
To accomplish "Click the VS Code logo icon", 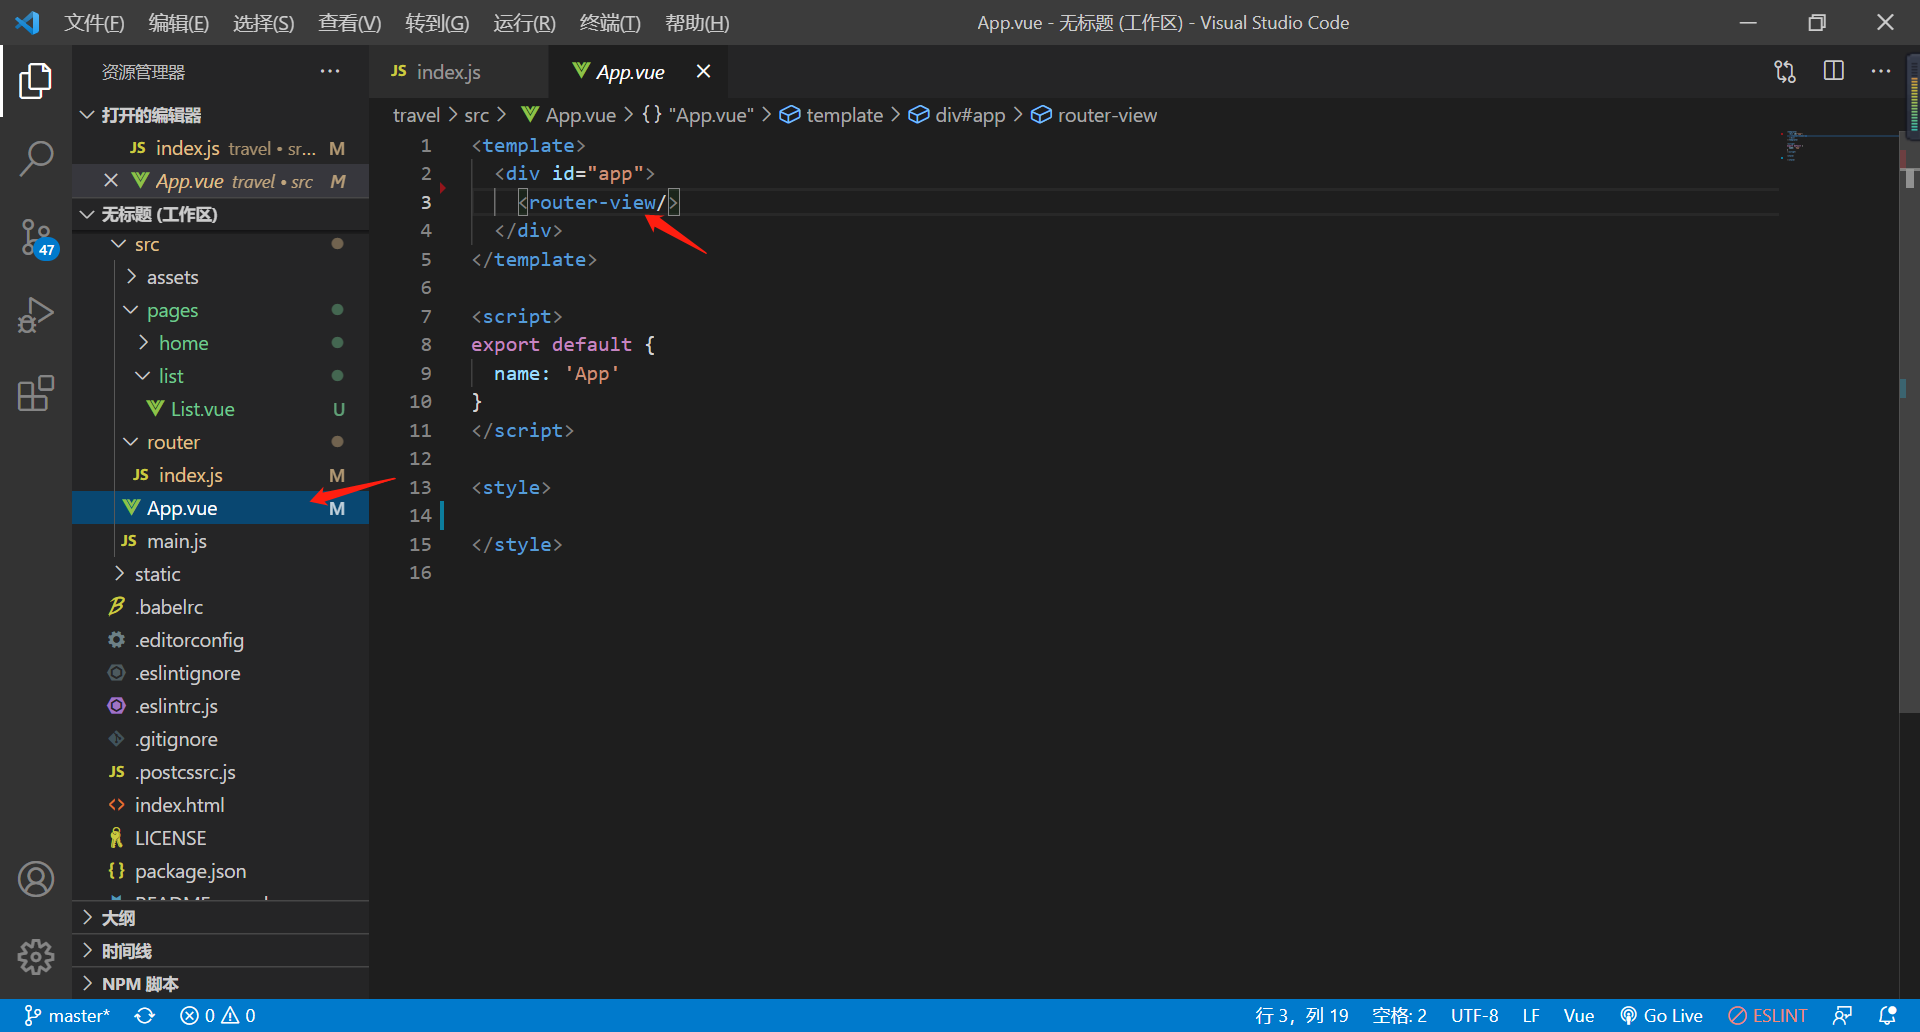I will pos(28,22).
